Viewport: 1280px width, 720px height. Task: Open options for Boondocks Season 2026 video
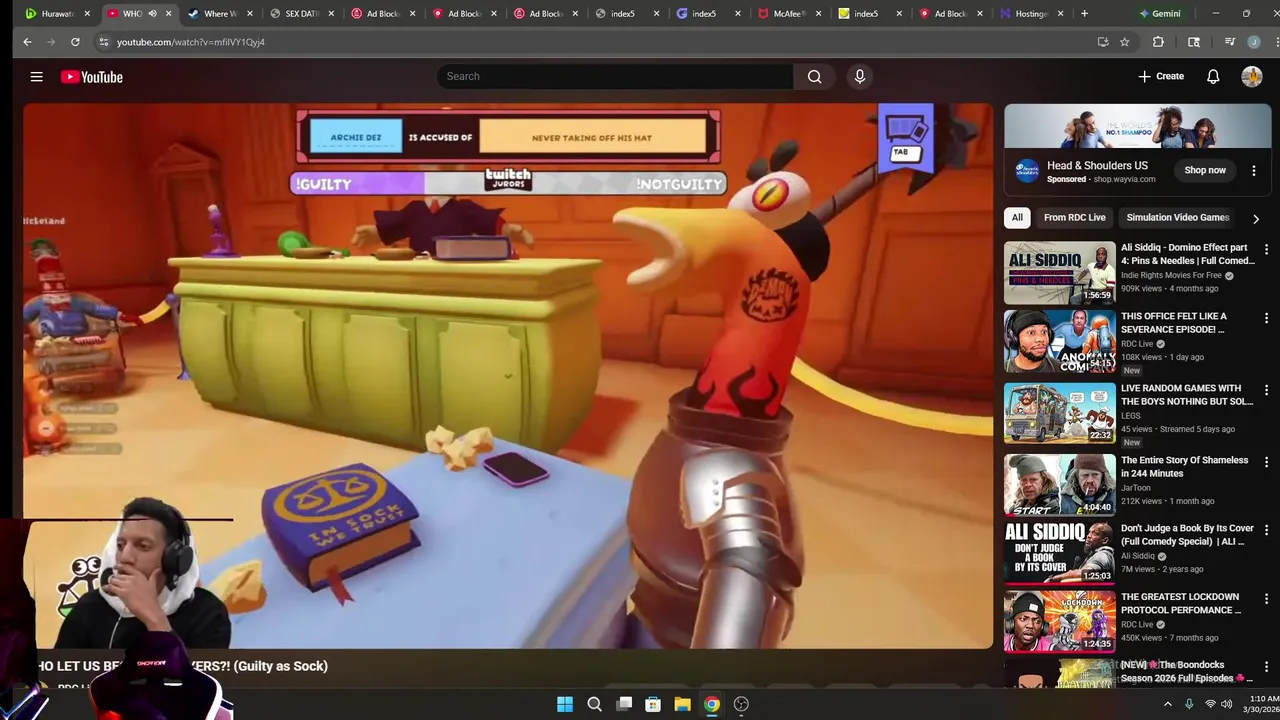pos(1266,667)
